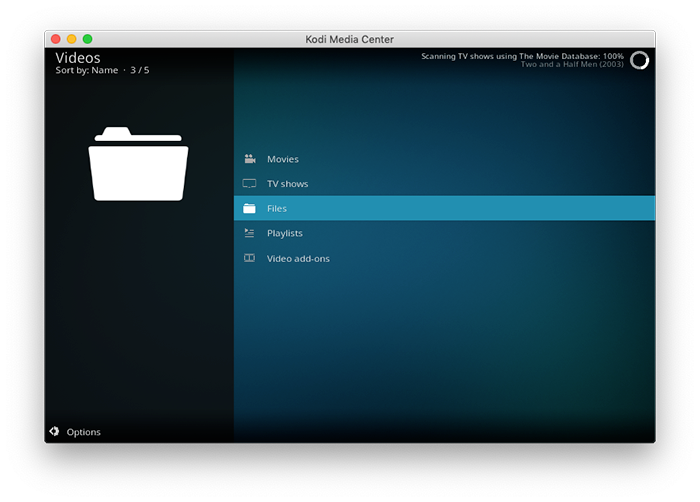Click the Video add-ons icon
The width and height of the screenshot is (700, 502).
(249, 258)
